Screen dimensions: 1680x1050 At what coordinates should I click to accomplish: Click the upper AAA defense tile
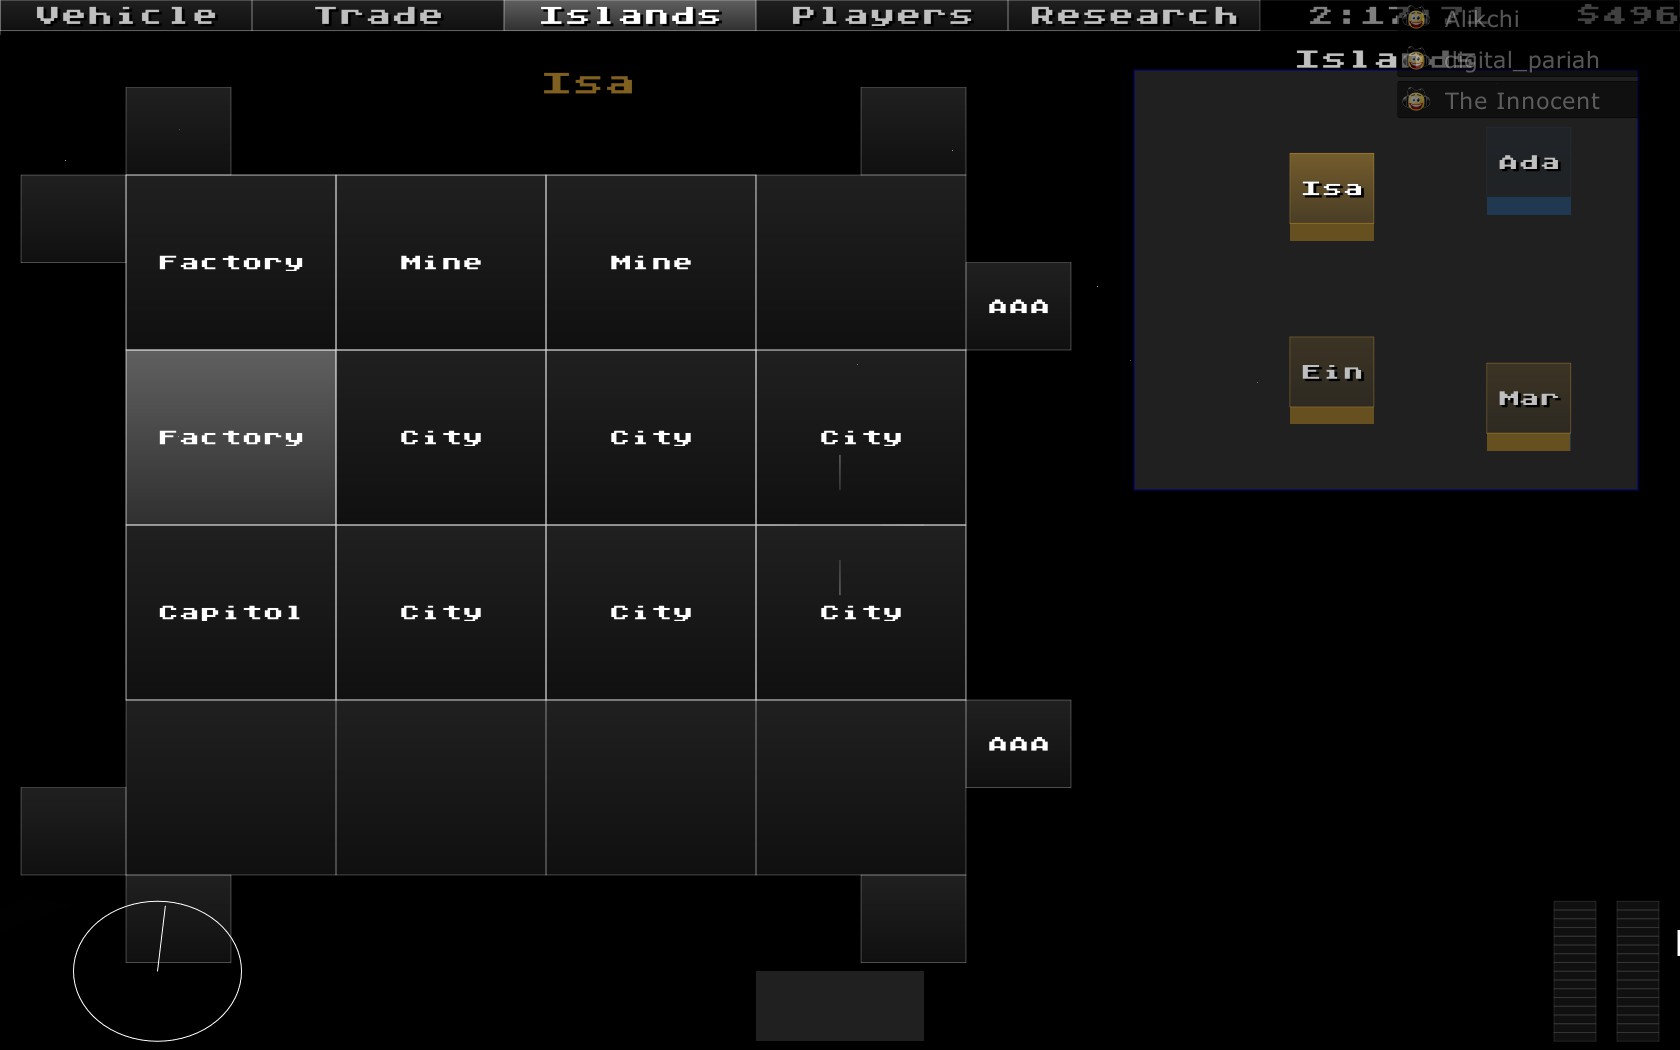[1018, 306]
